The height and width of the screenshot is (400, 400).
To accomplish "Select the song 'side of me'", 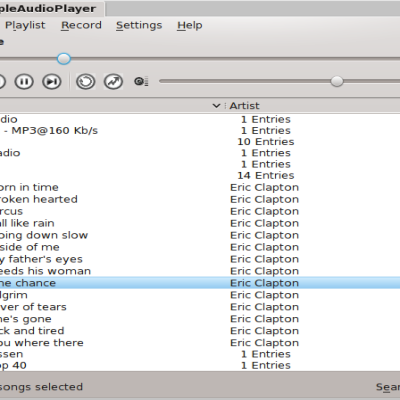I will pyautogui.click(x=200, y=247).
